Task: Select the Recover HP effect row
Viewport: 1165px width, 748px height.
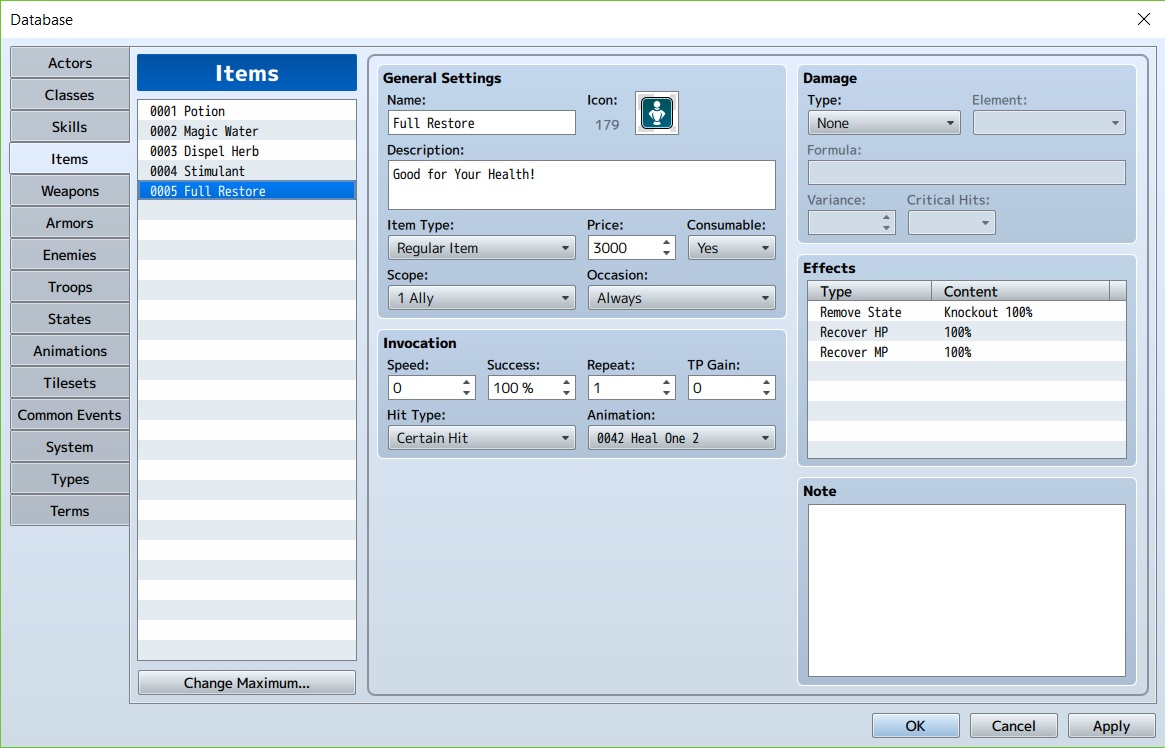Action: click(x=966, y=332)
